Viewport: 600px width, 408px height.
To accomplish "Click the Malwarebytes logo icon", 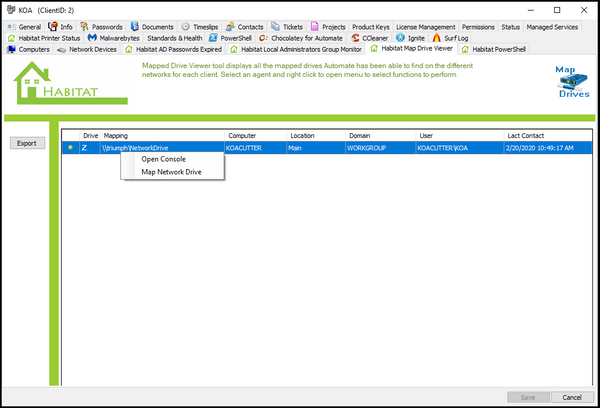I will pyautogui.click(x=92, y=38).
